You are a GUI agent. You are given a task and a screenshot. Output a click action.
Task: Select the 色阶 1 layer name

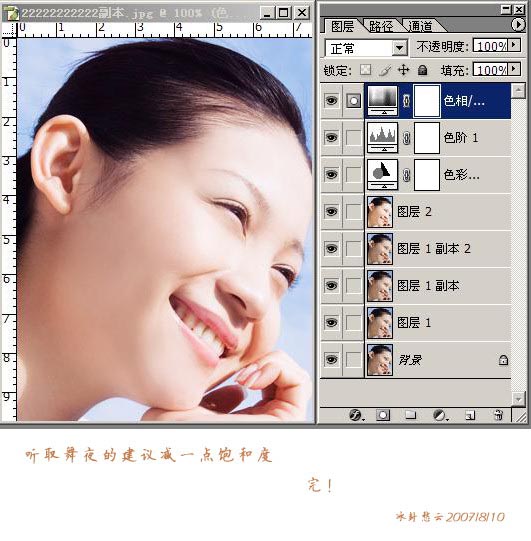click(461, 138)
